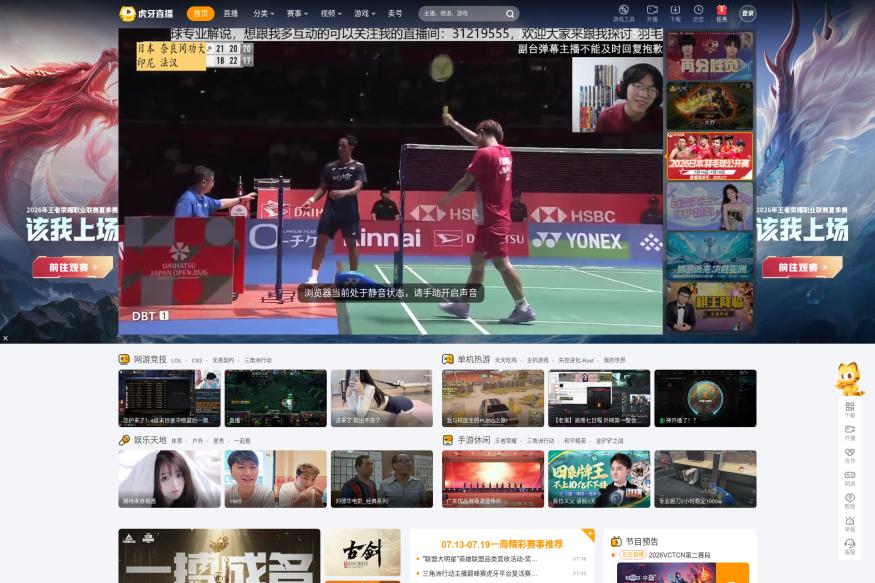Close the background ad with X icon
The height and width of the screenshot is (583, 875).
point(5,338)
